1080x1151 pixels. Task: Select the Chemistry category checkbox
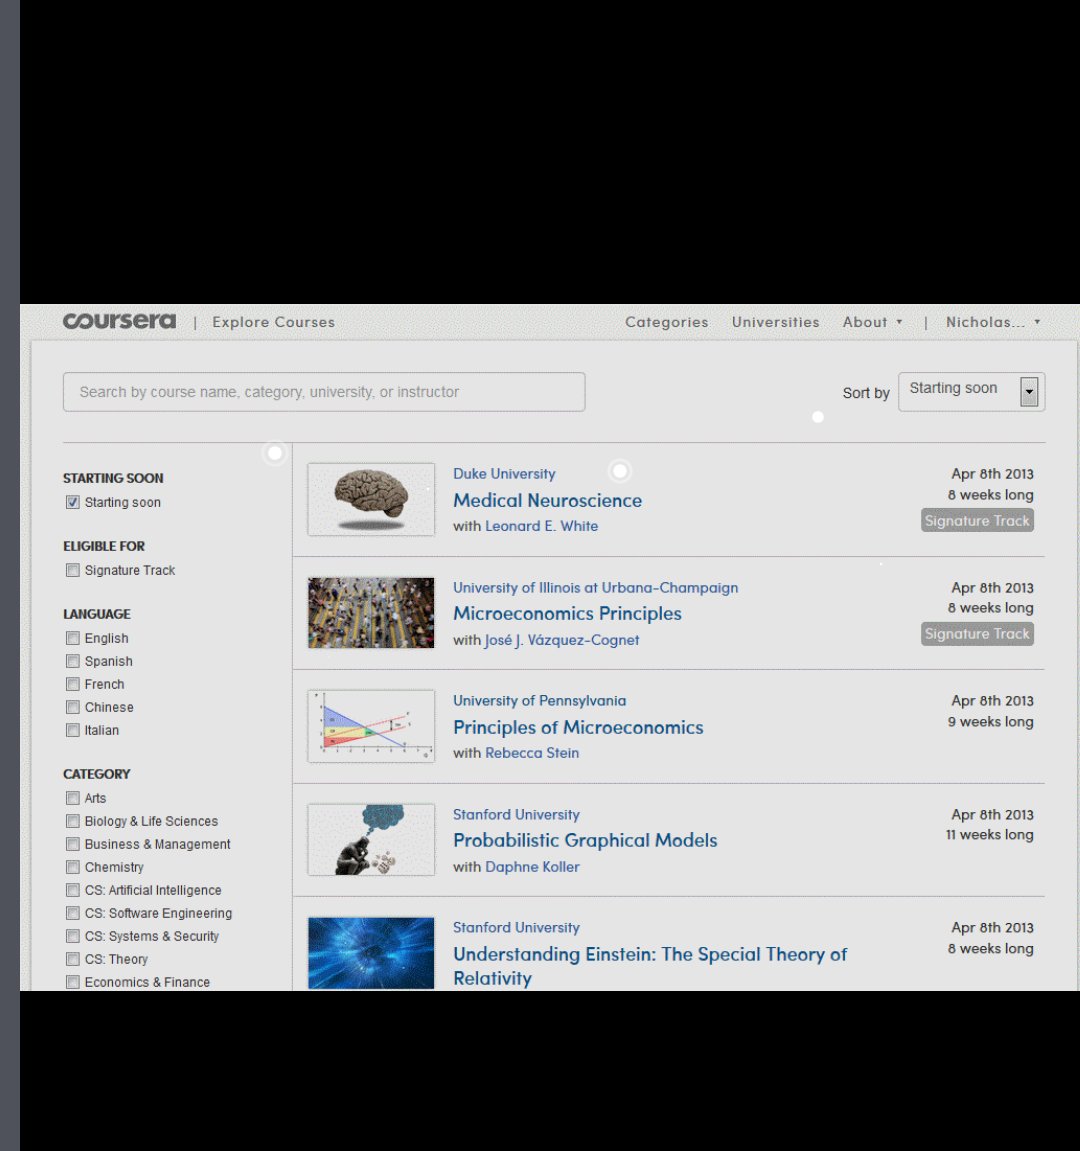(73, 867)
